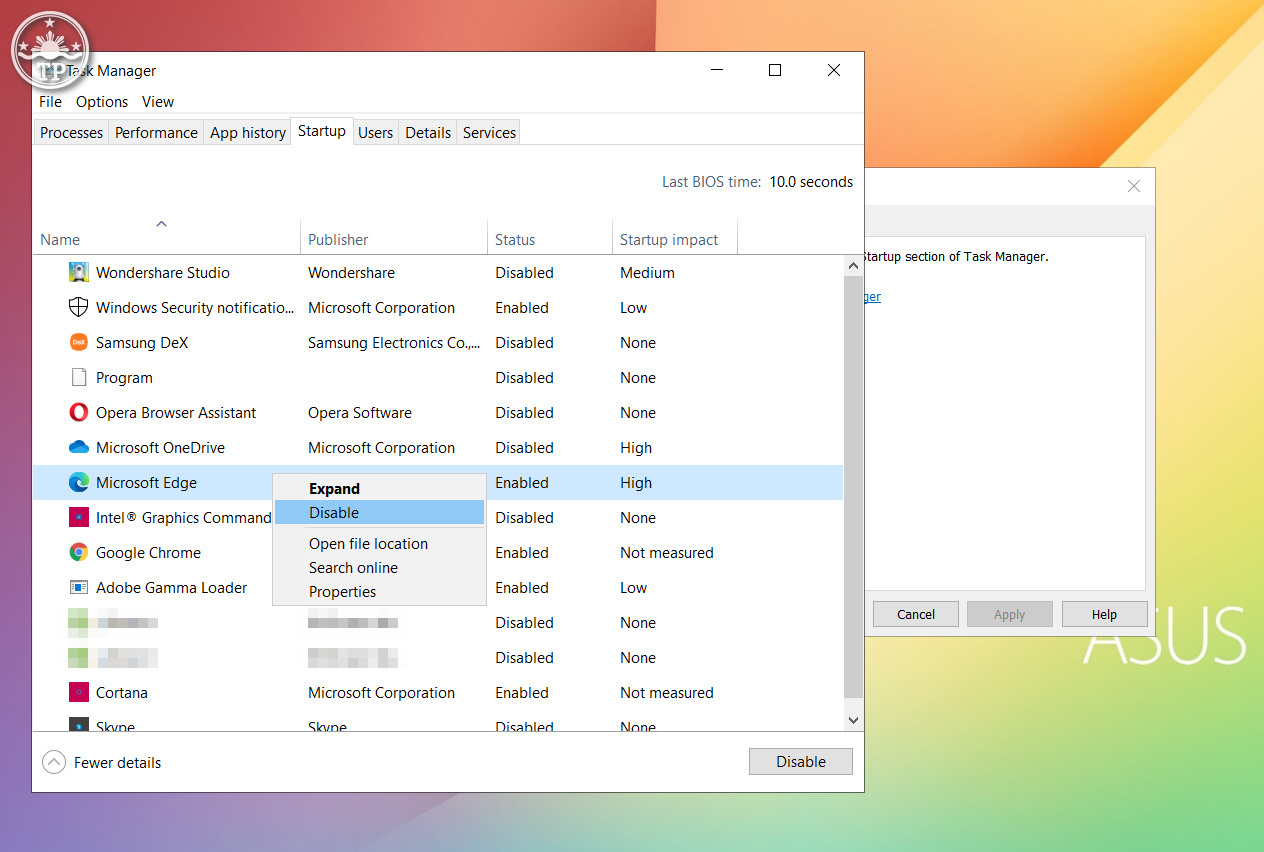1264x852 pixels.
Task: Click the Windows Security shield icon
Action: point(79,307)
